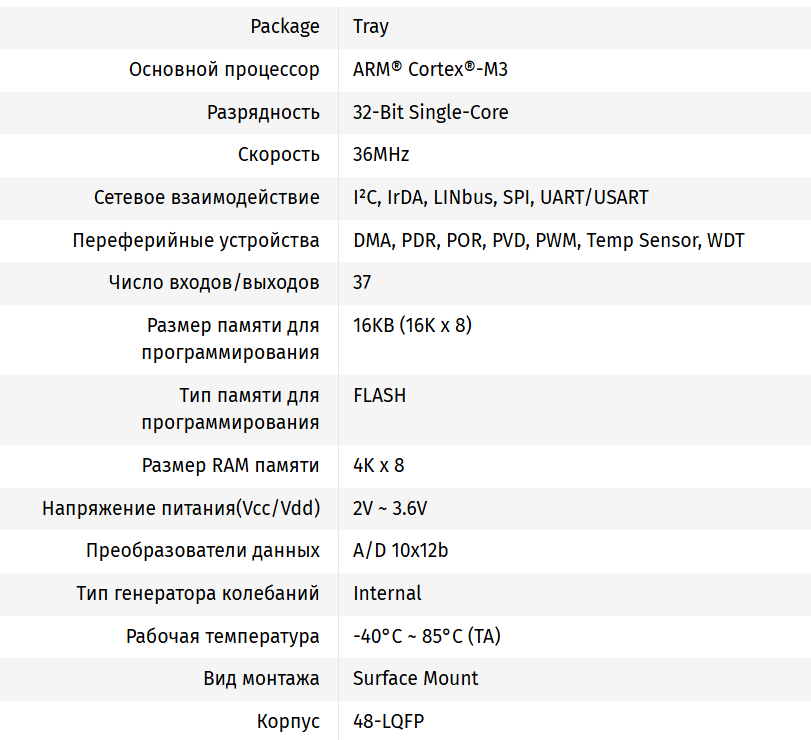Click the "36MHz" speed value

[381, 155]
